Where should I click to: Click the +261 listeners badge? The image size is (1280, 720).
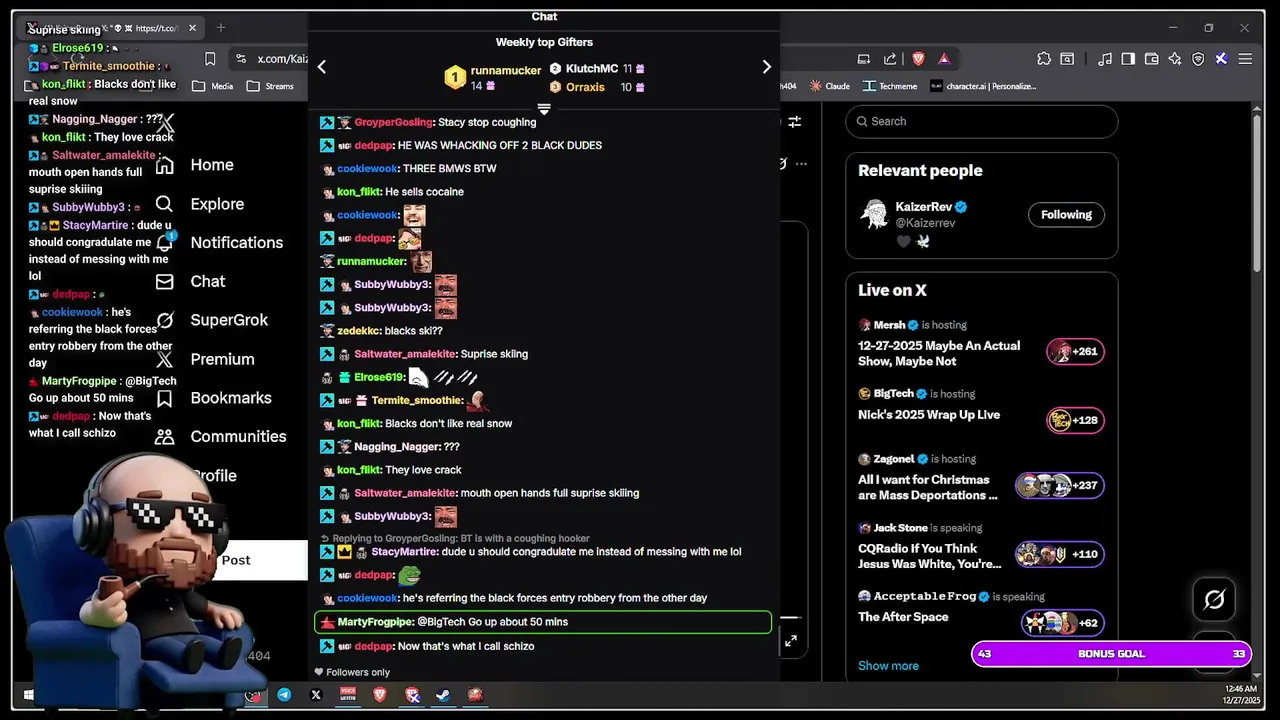(x=1075, y=352)
